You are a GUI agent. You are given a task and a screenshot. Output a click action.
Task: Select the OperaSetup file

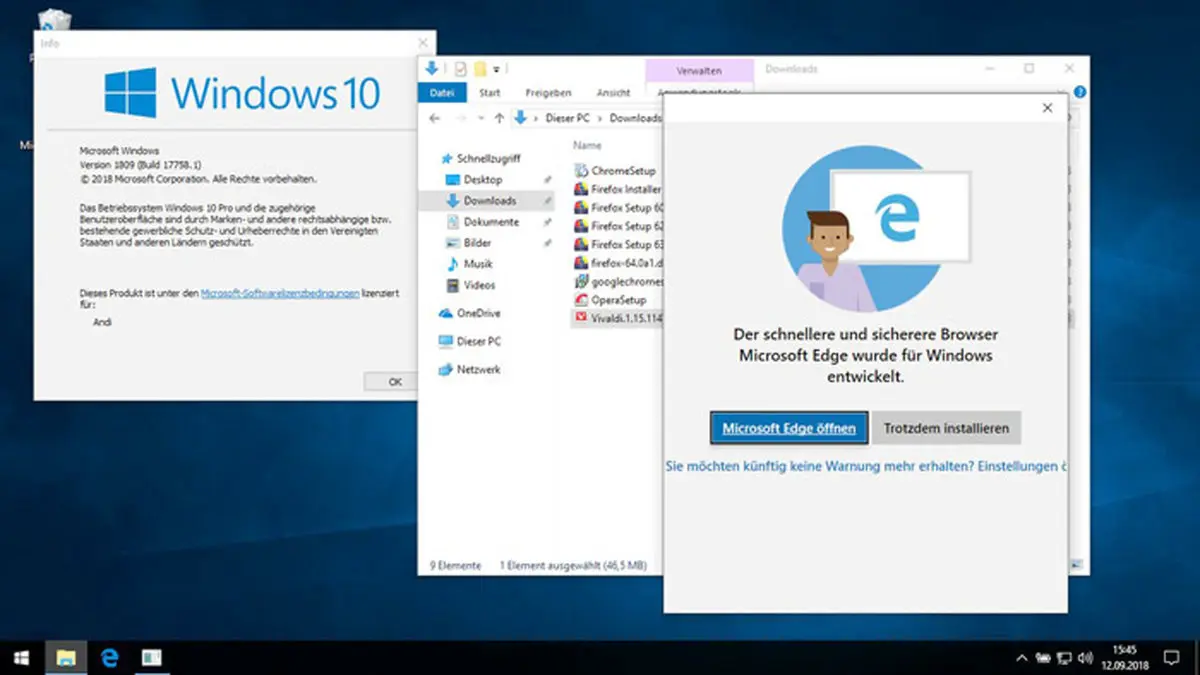pos(618,299)
